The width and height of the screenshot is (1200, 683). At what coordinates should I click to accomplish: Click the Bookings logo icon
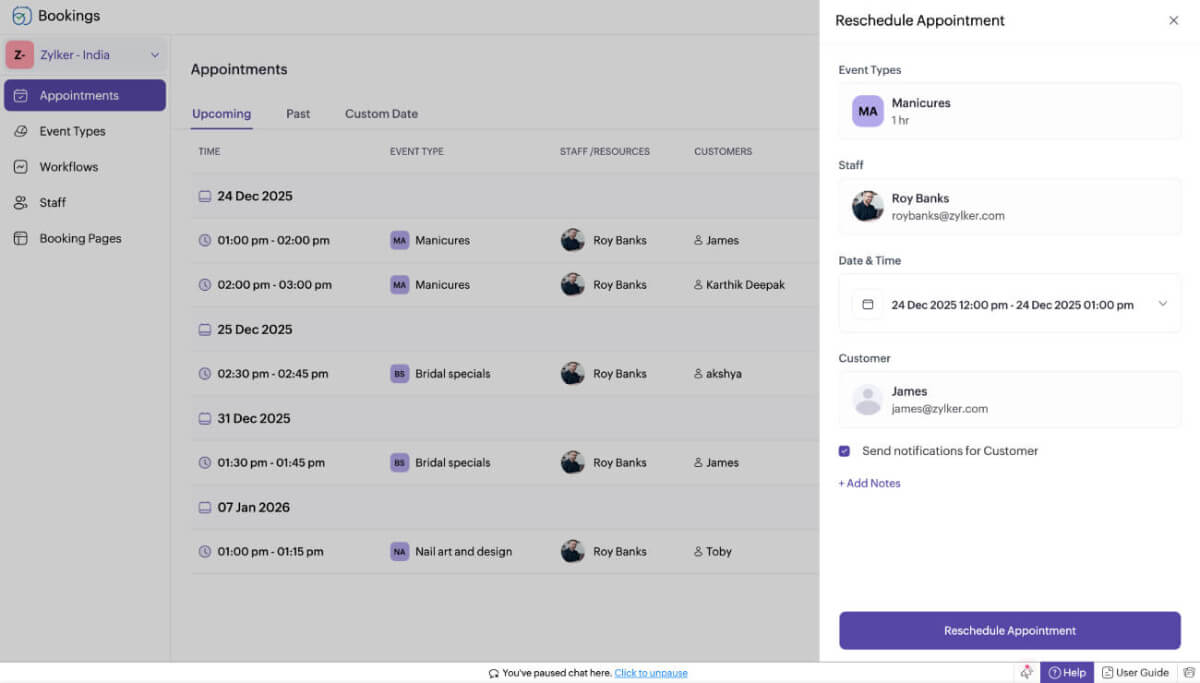(x=21, y=16)
